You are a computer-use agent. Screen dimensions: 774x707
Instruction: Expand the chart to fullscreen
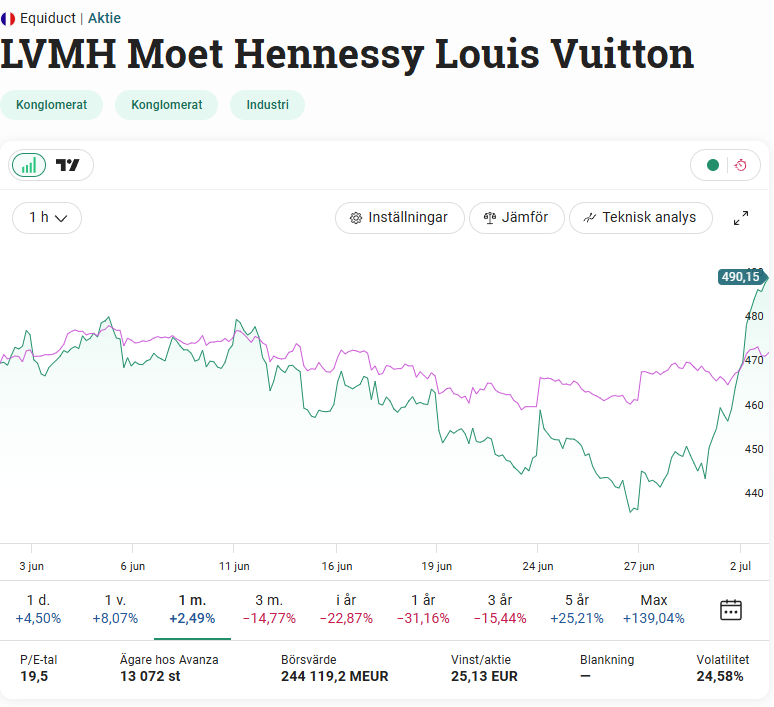(740, 218)
